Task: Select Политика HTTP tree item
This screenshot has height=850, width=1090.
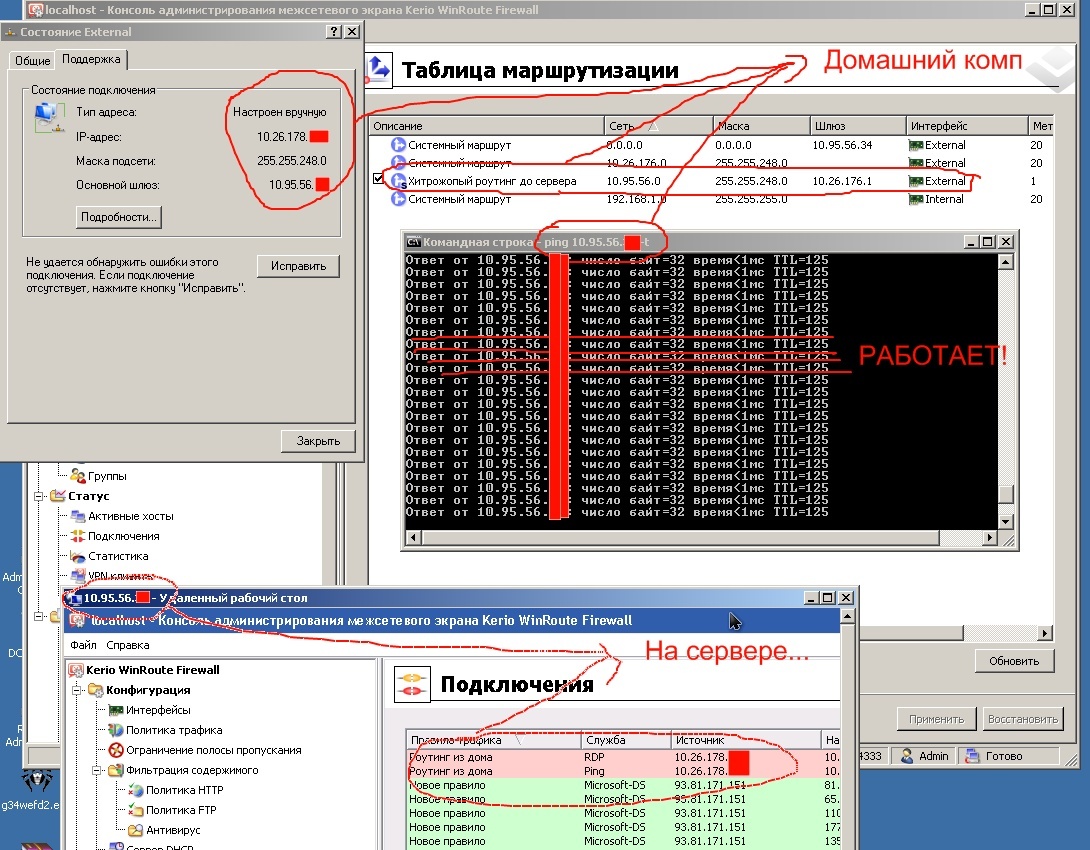Action: (x=184, y=790)
